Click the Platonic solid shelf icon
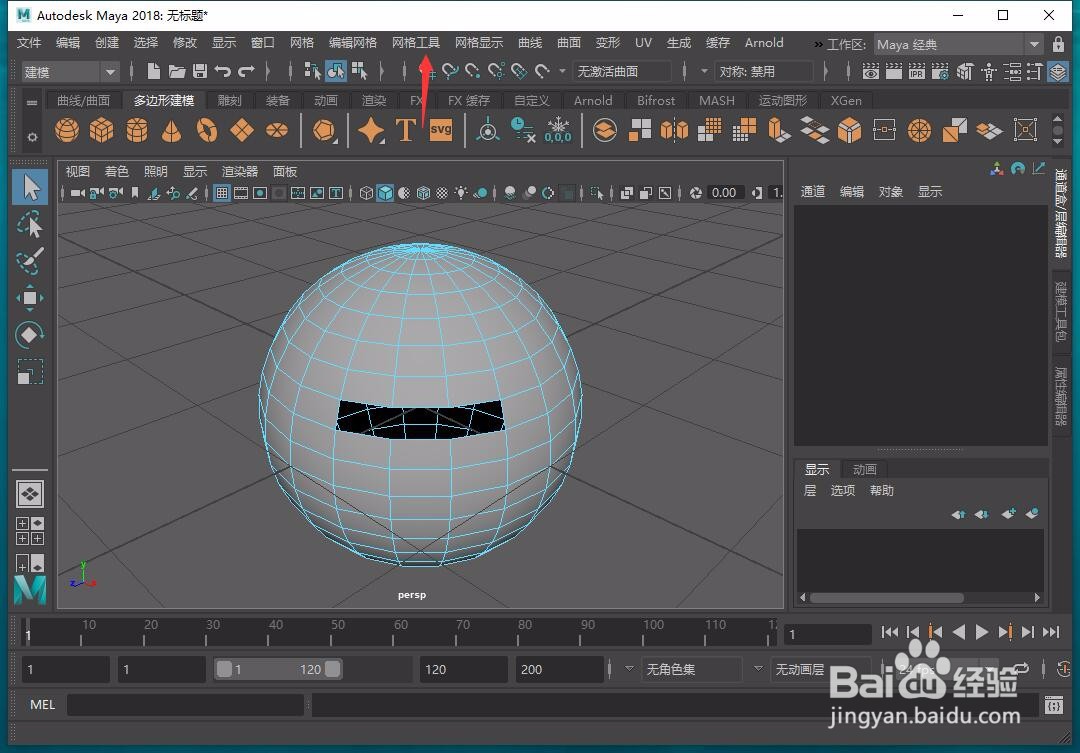 point(324,130)
